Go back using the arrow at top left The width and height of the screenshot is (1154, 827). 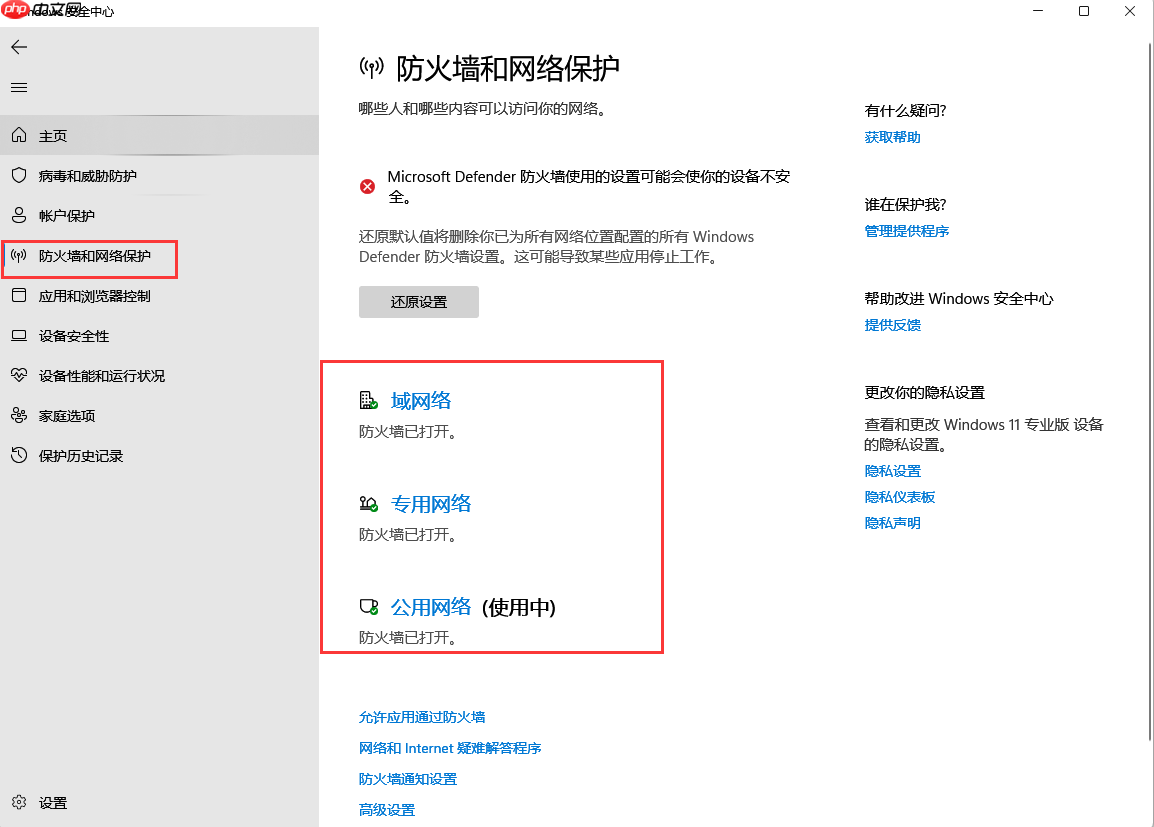coord(18,46)
